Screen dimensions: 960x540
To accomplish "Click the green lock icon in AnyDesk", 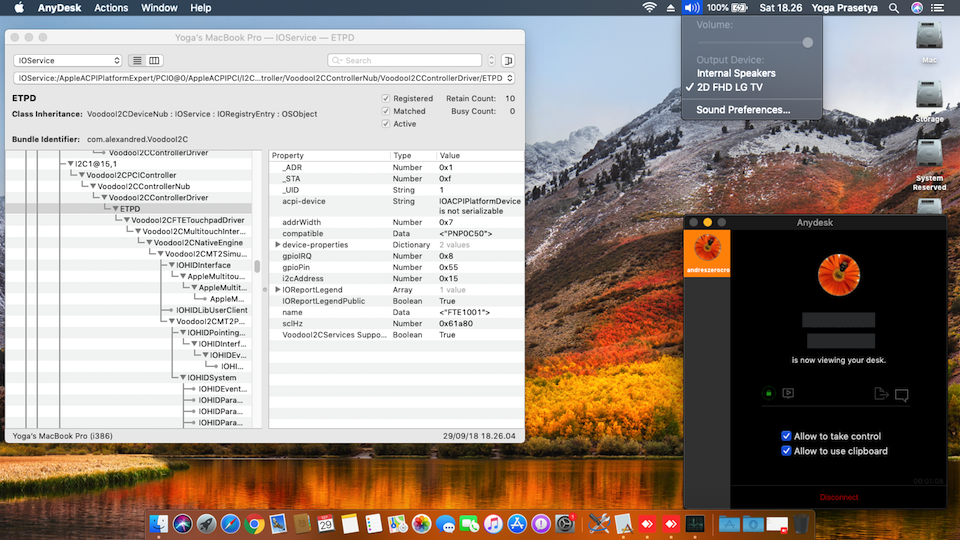I will click(768, 394).
